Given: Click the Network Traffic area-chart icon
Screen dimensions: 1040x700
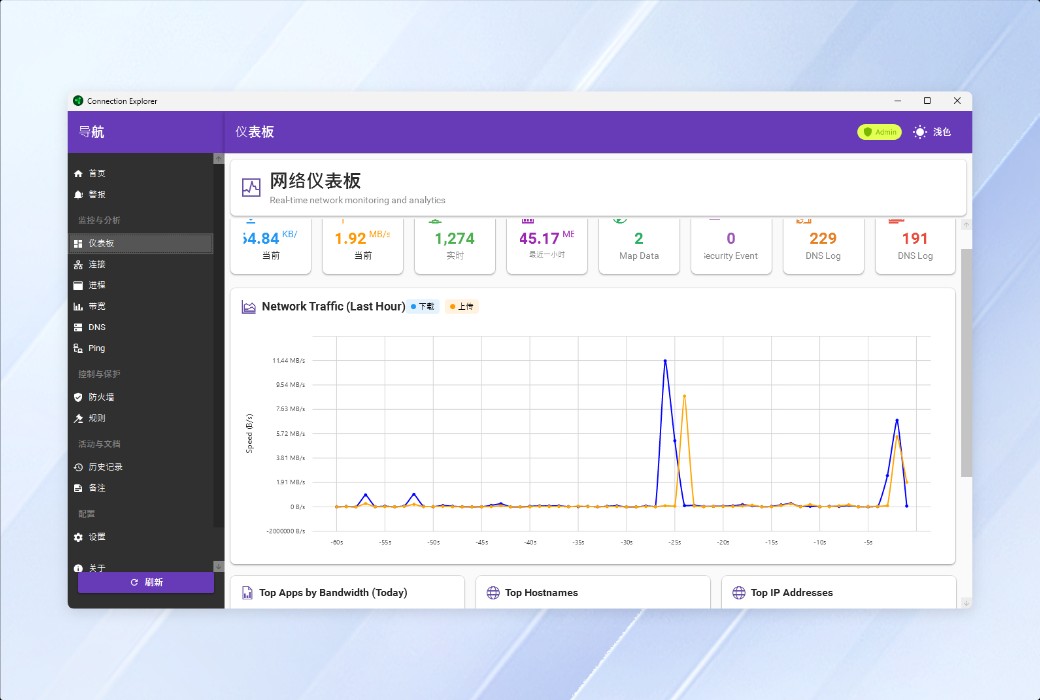Looking at the screenshot, I should [x=249, y=307].
